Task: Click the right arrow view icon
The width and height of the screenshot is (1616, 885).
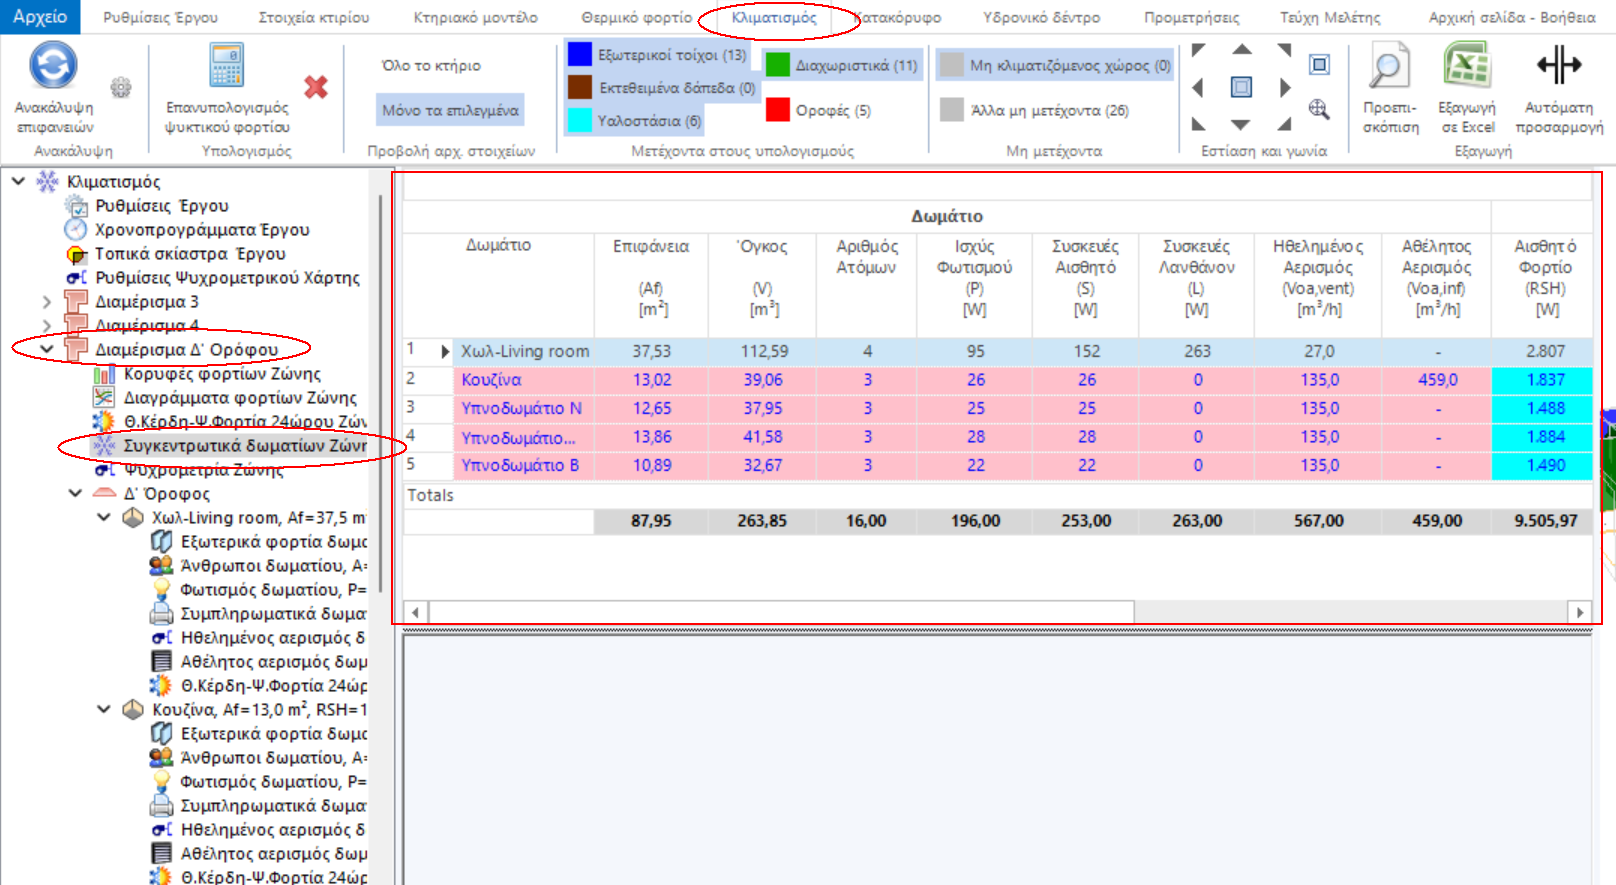Action: tap(1285, 88)
